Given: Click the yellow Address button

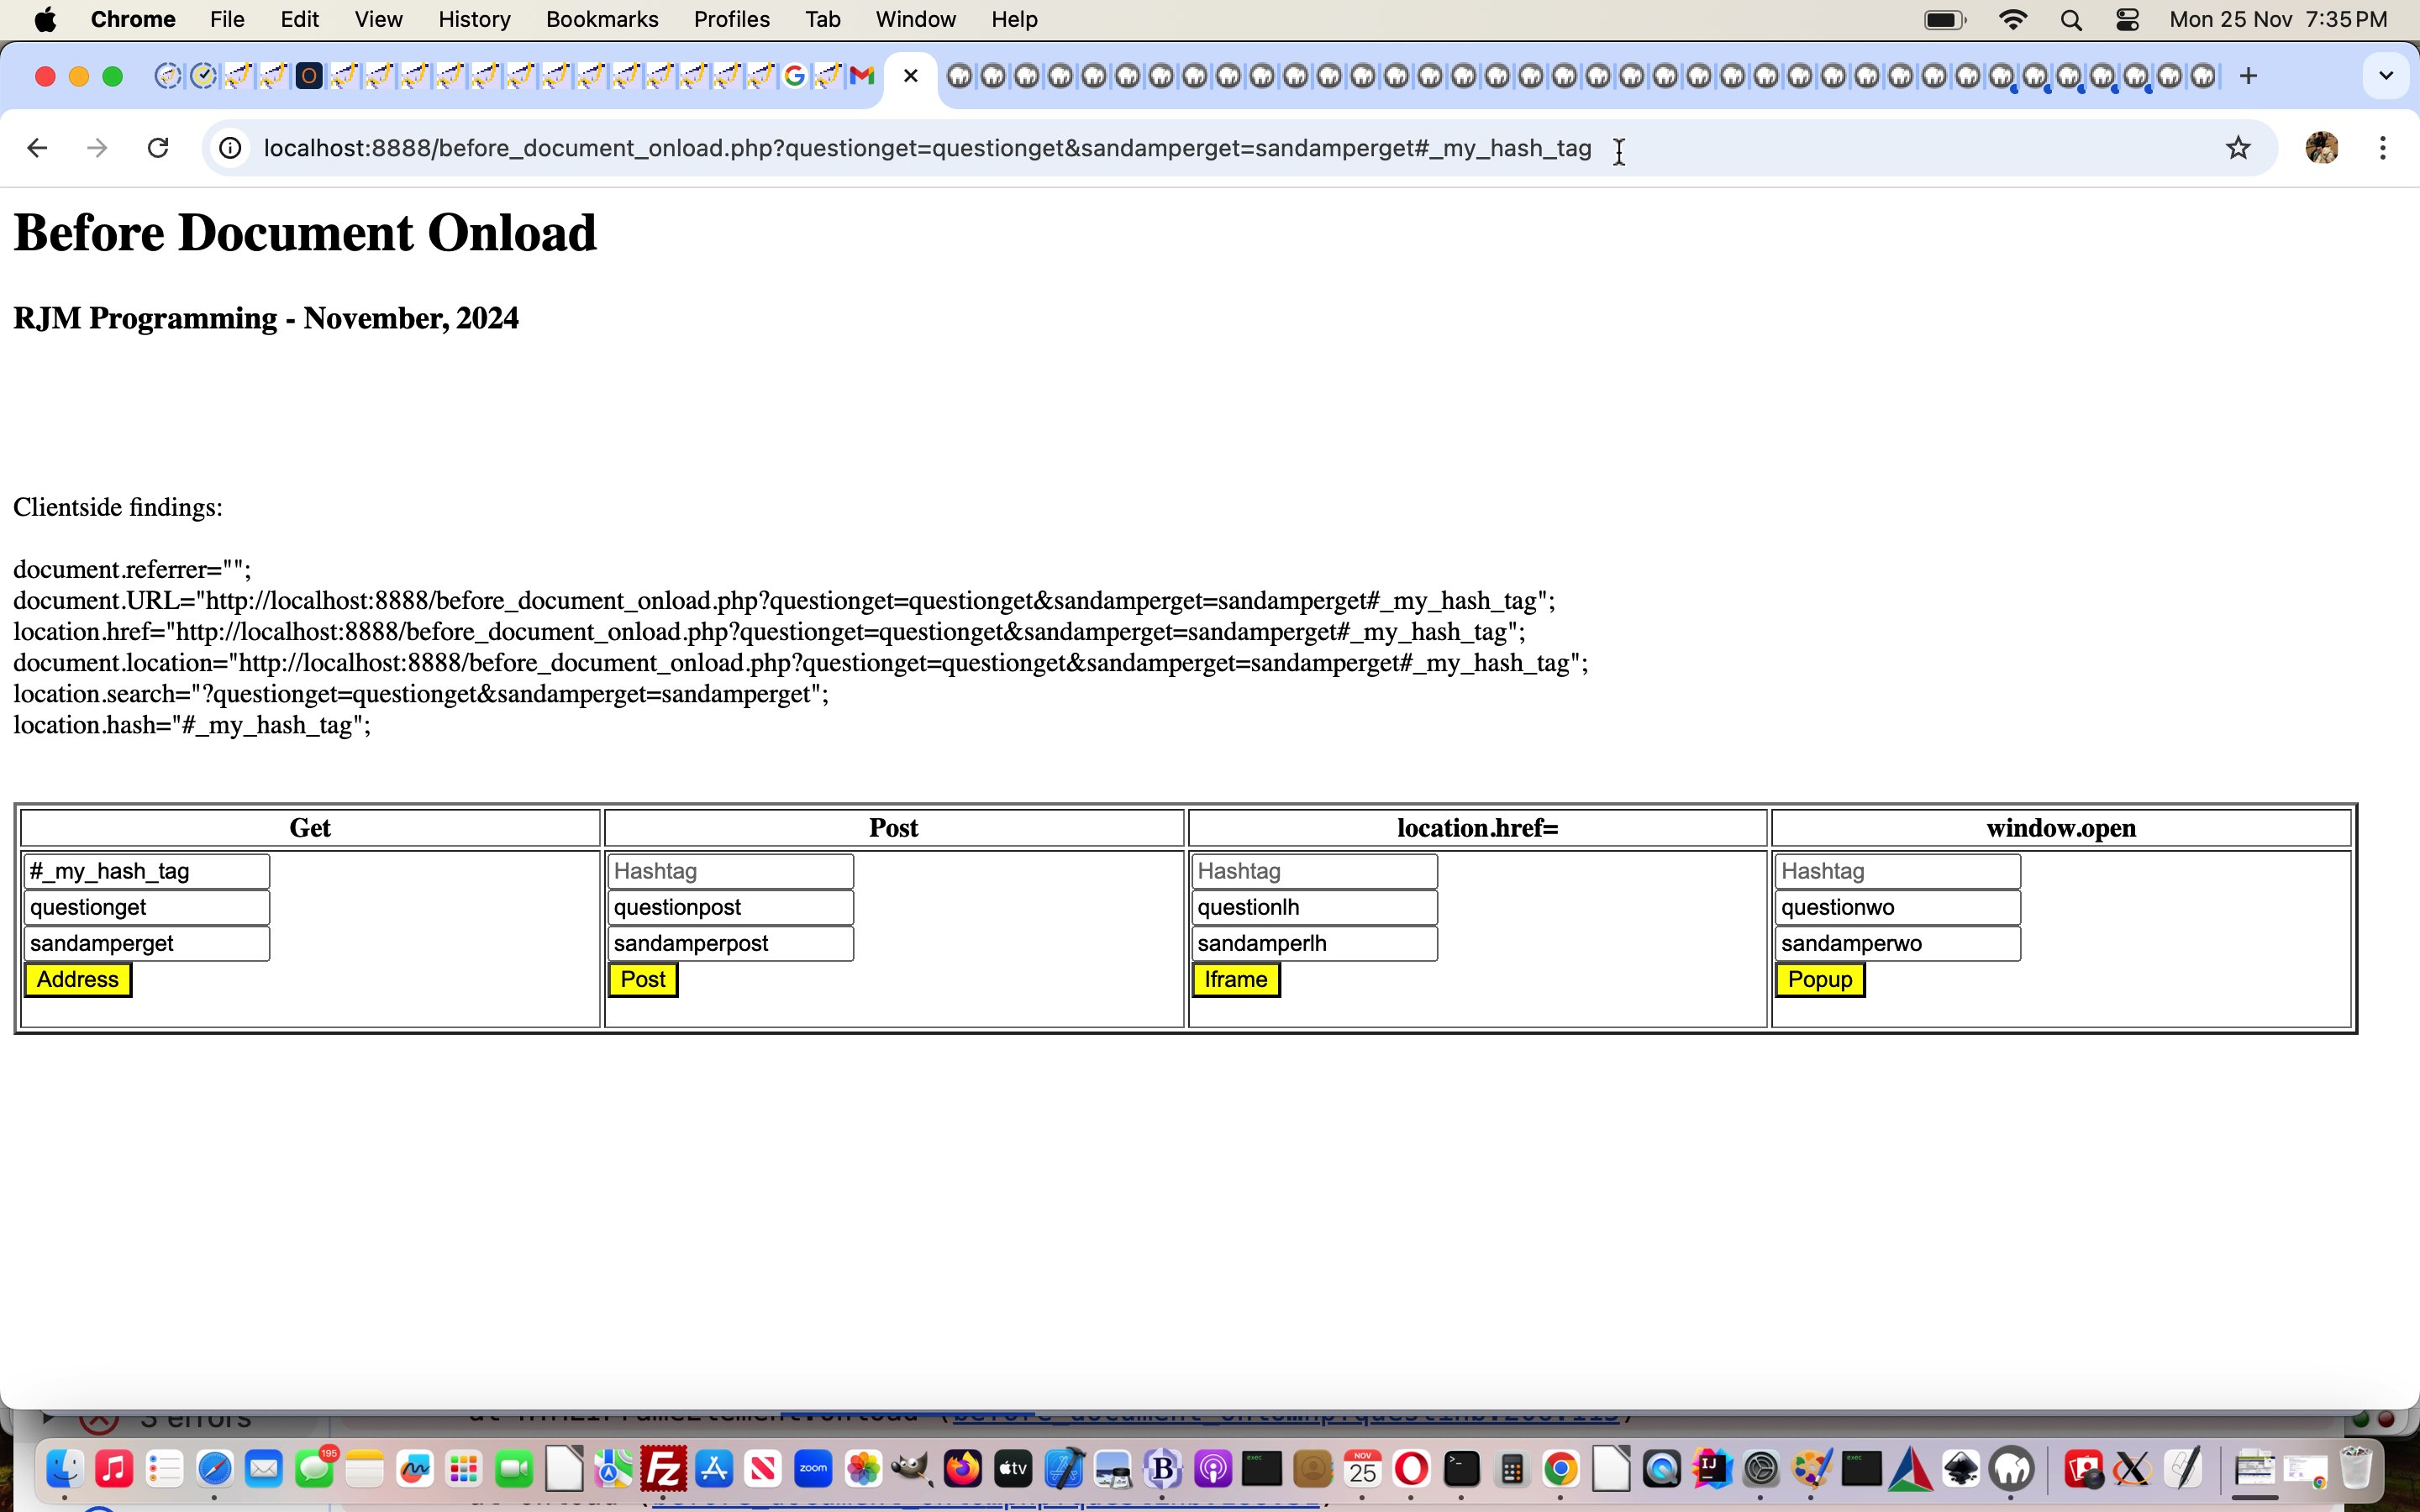Looking at the screenshot, I should (x=78, y=980).
